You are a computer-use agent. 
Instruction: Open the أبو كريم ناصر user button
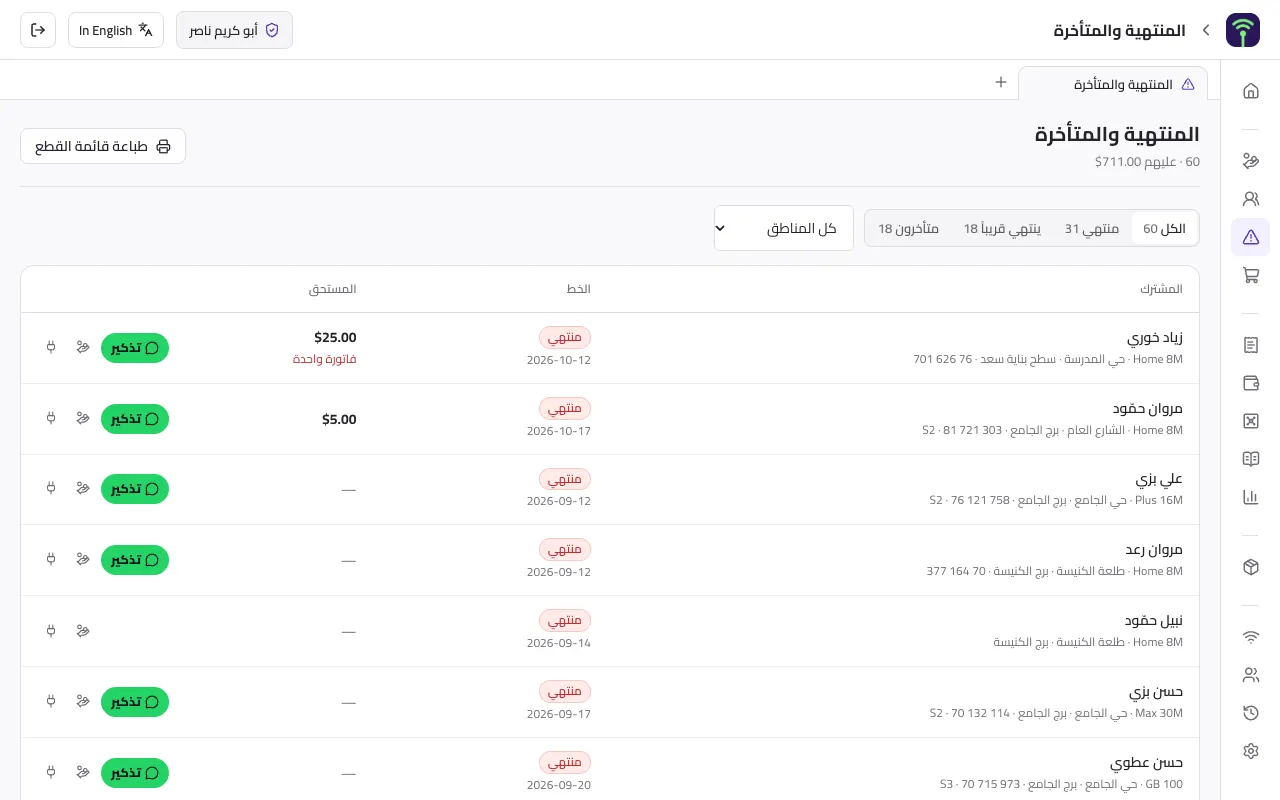coord(234,30)
